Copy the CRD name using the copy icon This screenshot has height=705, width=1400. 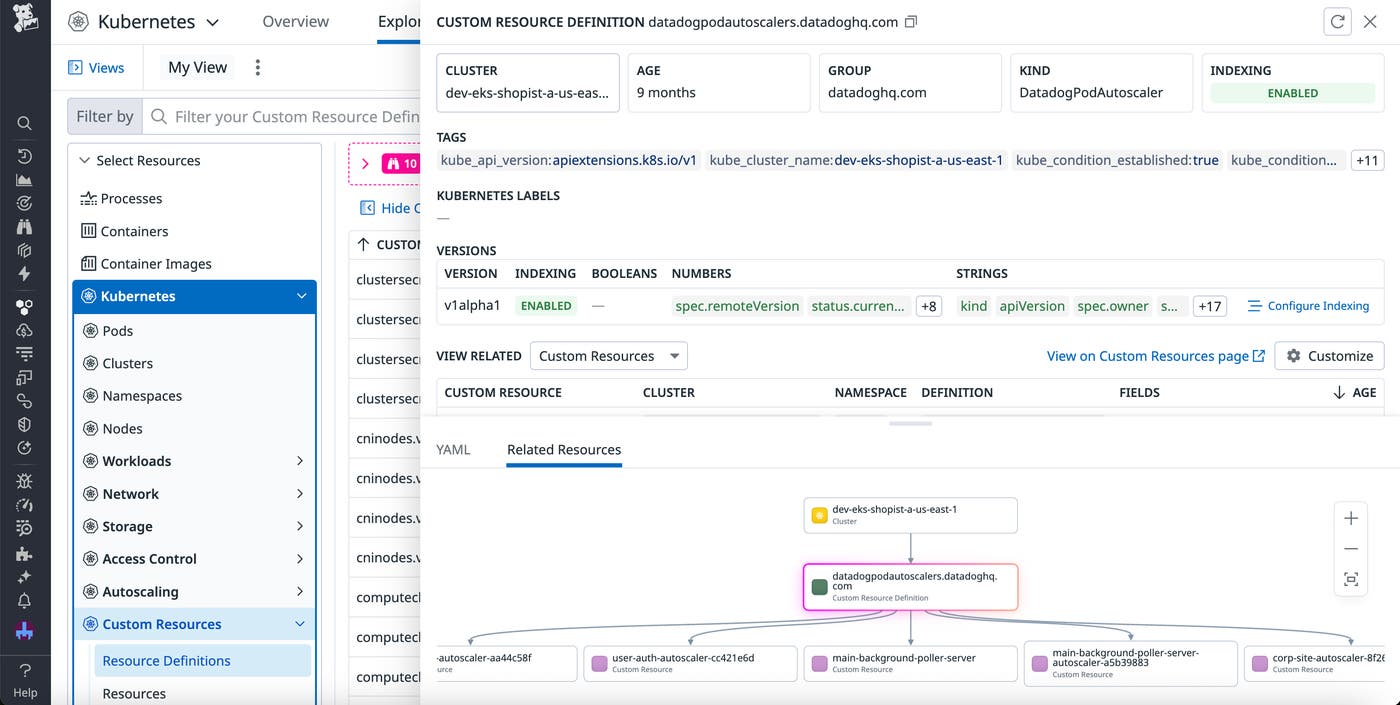911,20
